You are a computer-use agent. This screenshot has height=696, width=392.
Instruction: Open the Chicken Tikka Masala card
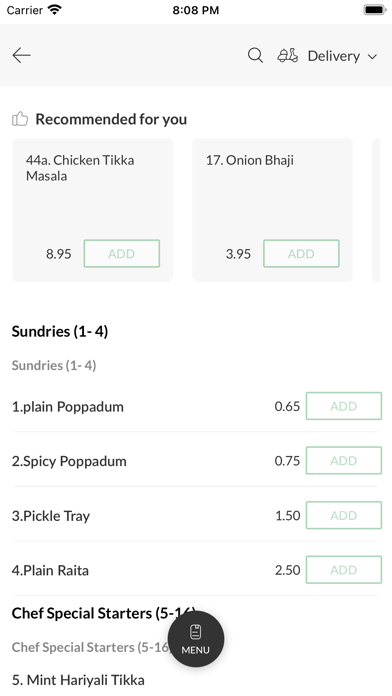tap(93, 210)
